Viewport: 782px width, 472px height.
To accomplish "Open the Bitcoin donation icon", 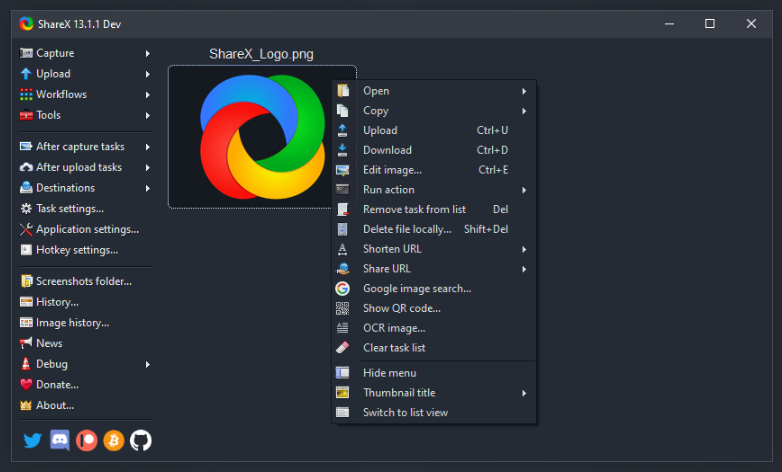I will (114, 441).
